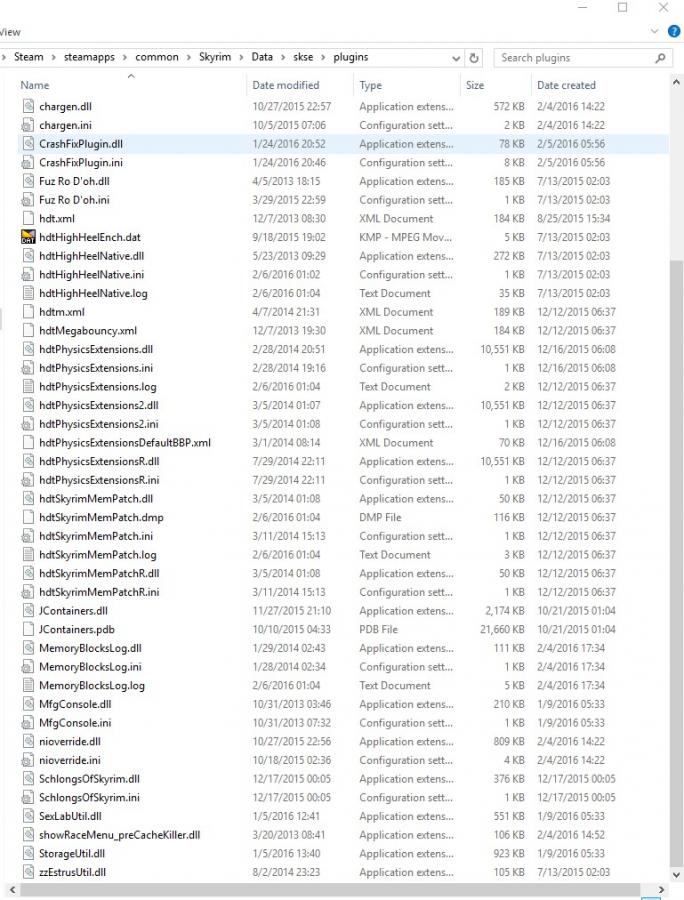Click the chargen.dll file icon
Image resolution: width=684 pixels, height=900 pixels.
point(28,106)
